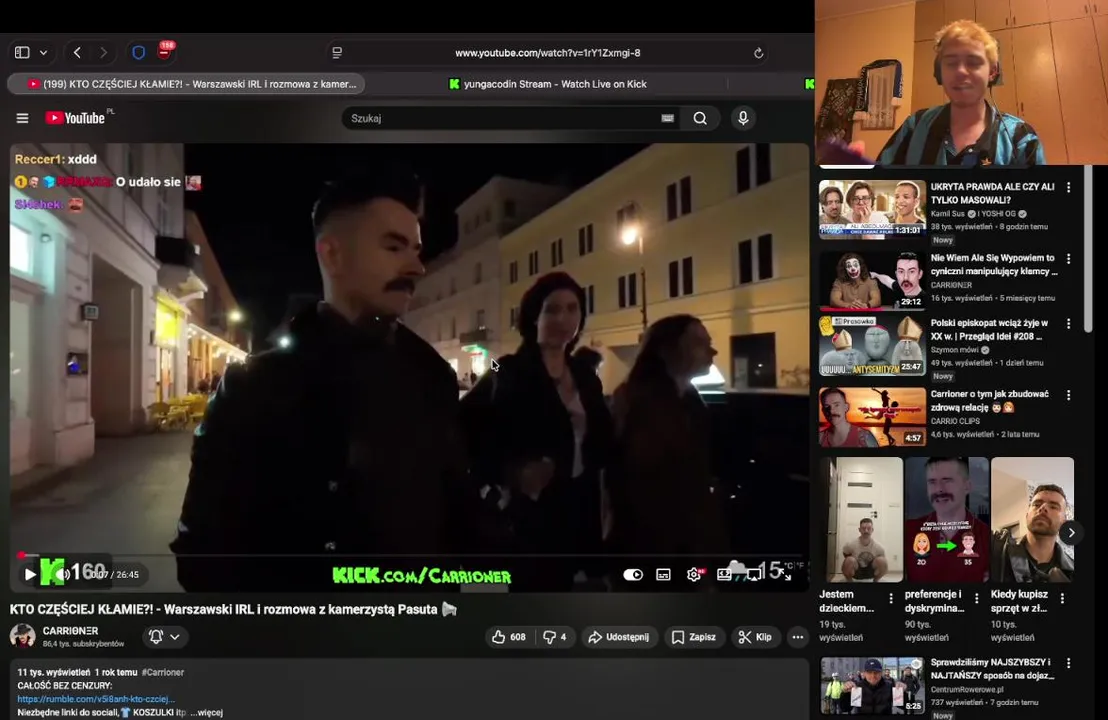Open the Szymon mówi channel name

[955, 350]
